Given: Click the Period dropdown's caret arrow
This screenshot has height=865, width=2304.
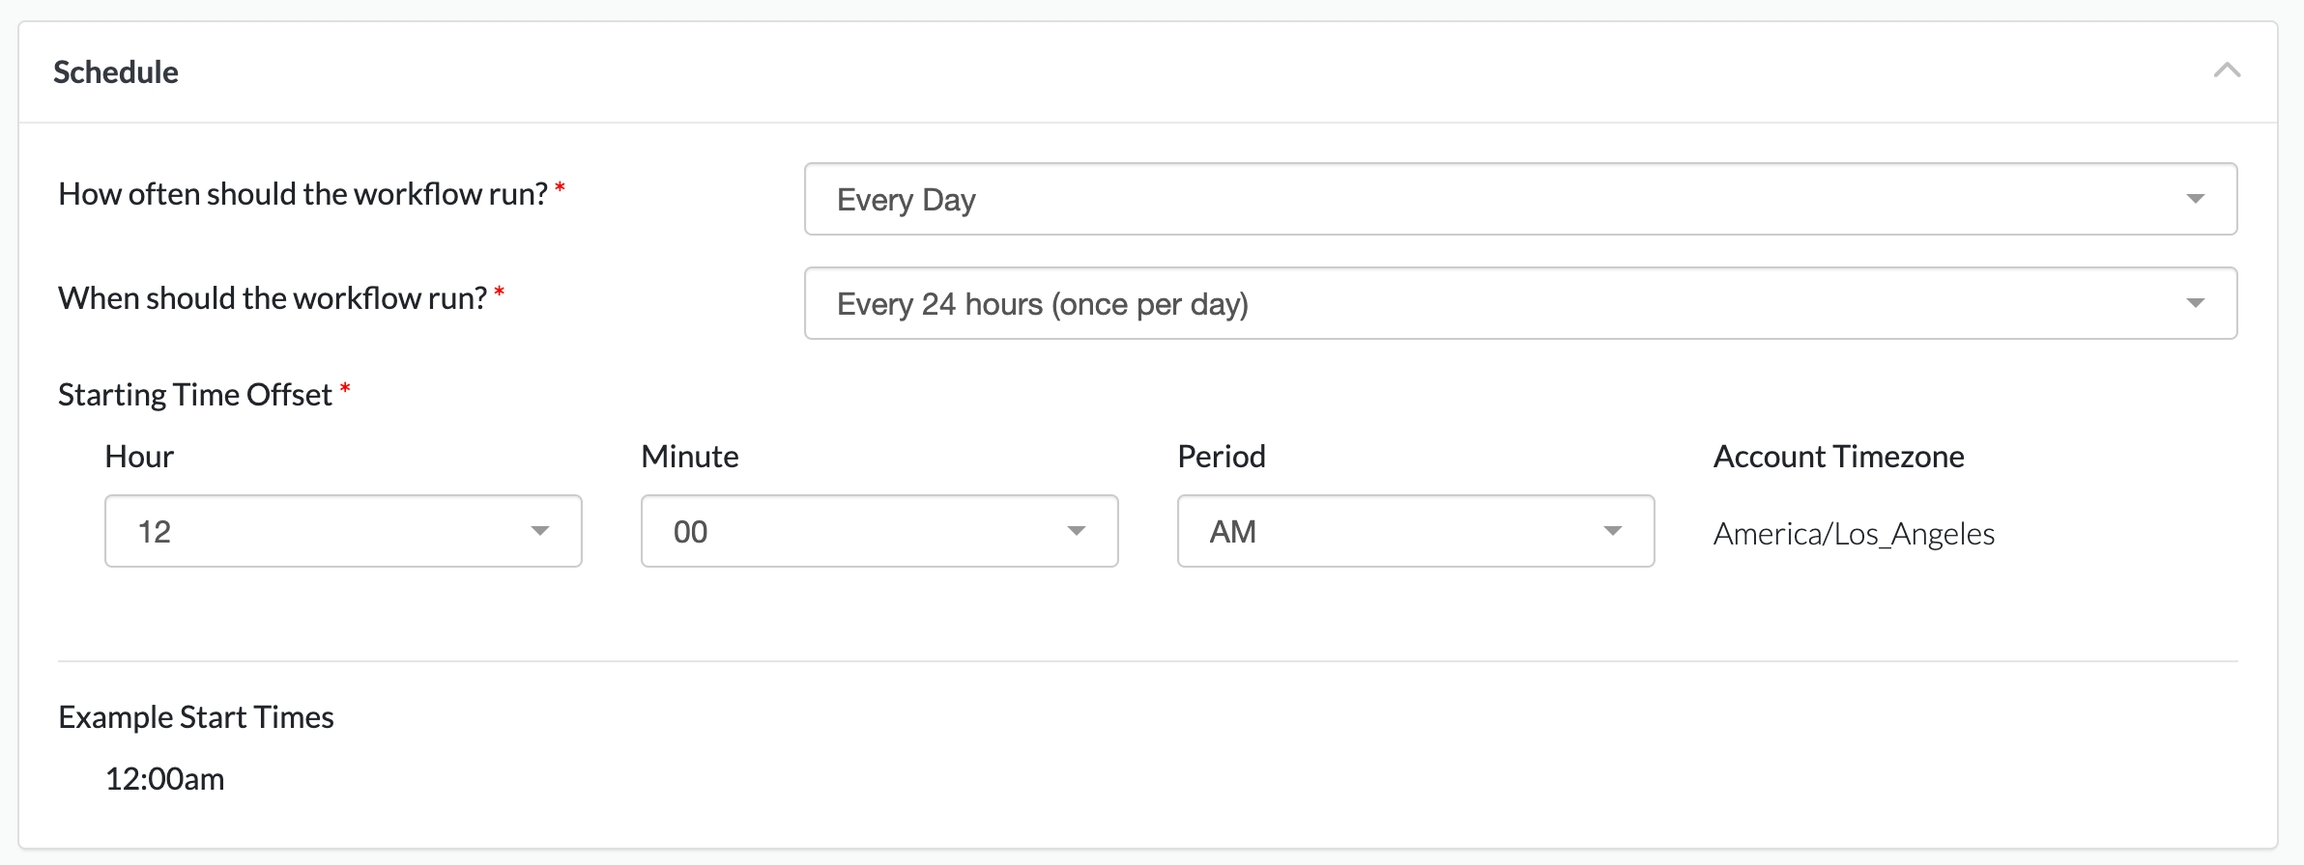Looking at the screenshot, I should point(1612,531).
